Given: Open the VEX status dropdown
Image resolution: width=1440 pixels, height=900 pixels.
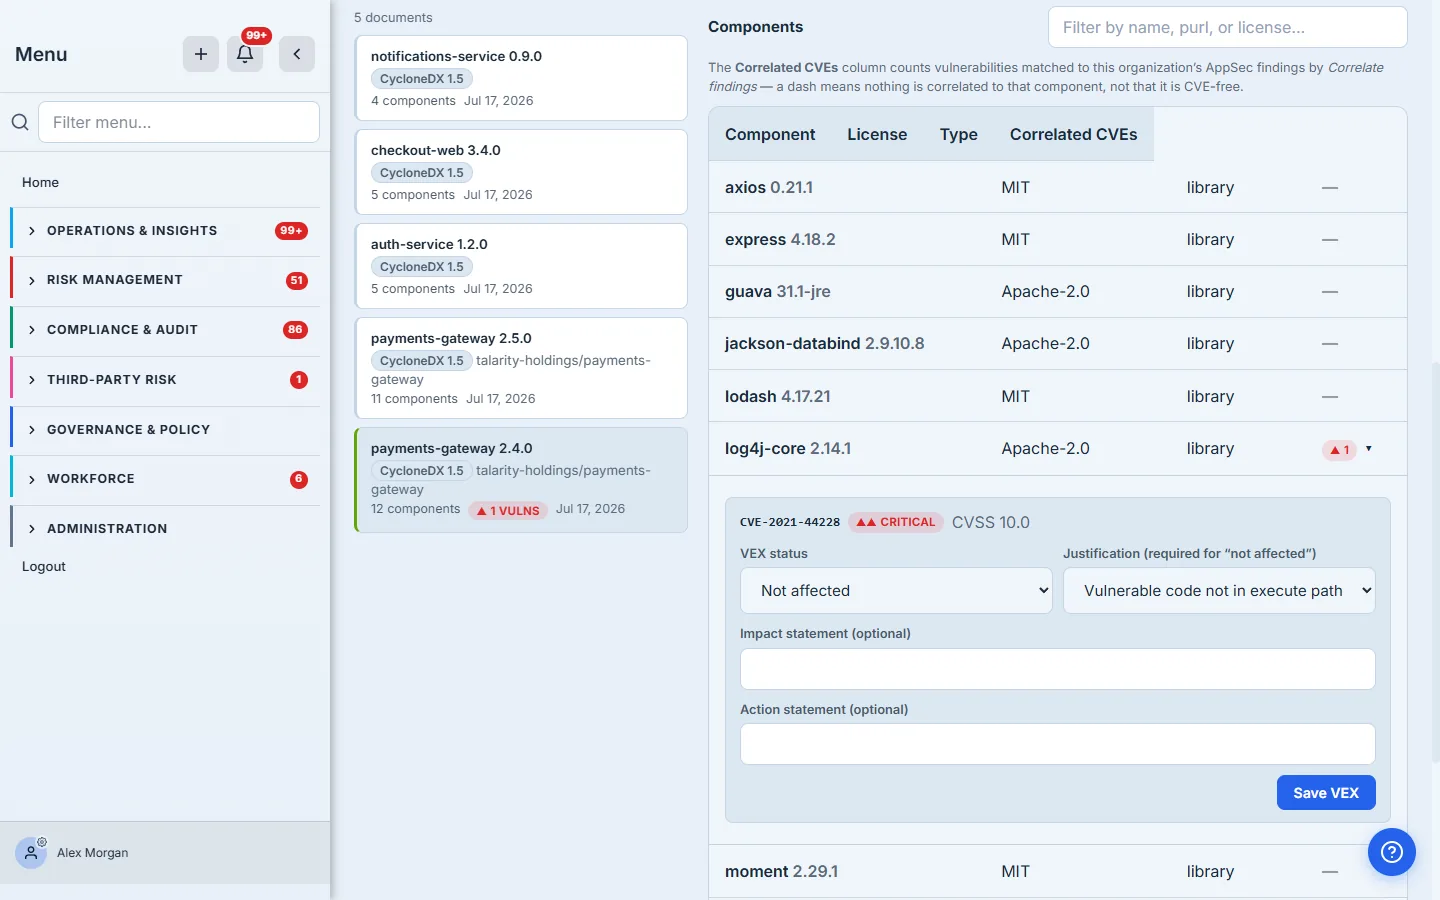Looking at the screenshot, I should (896, 591).
